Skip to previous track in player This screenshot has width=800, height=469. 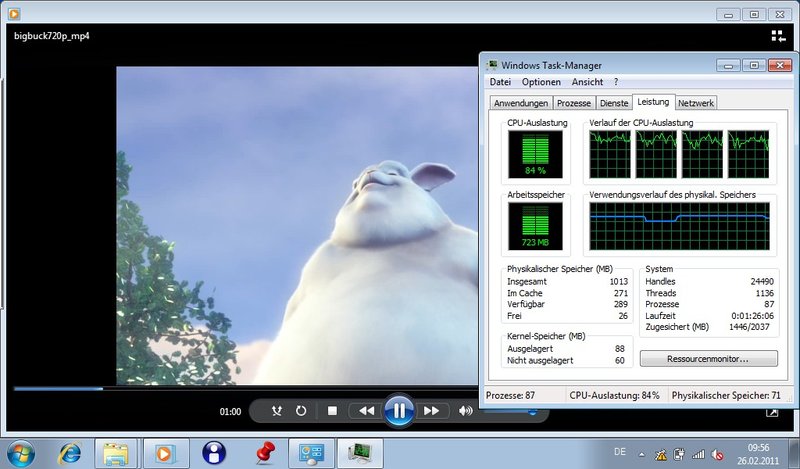click(366, 411)
